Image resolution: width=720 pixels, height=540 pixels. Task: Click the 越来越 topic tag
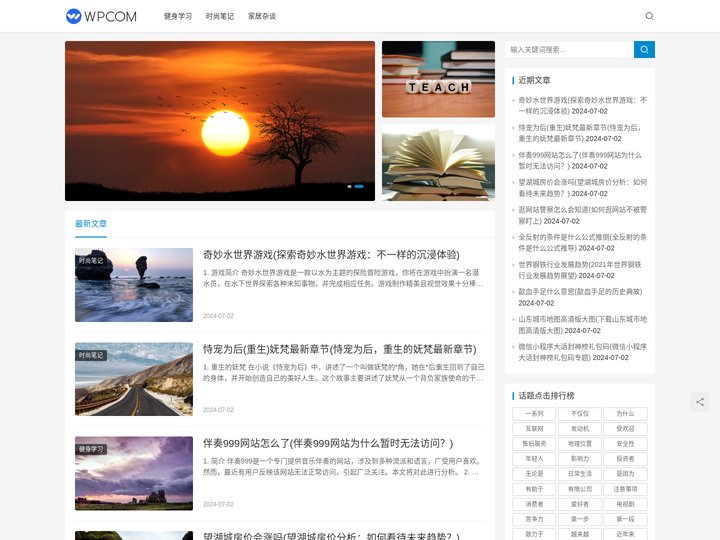(x=579, y=534)
